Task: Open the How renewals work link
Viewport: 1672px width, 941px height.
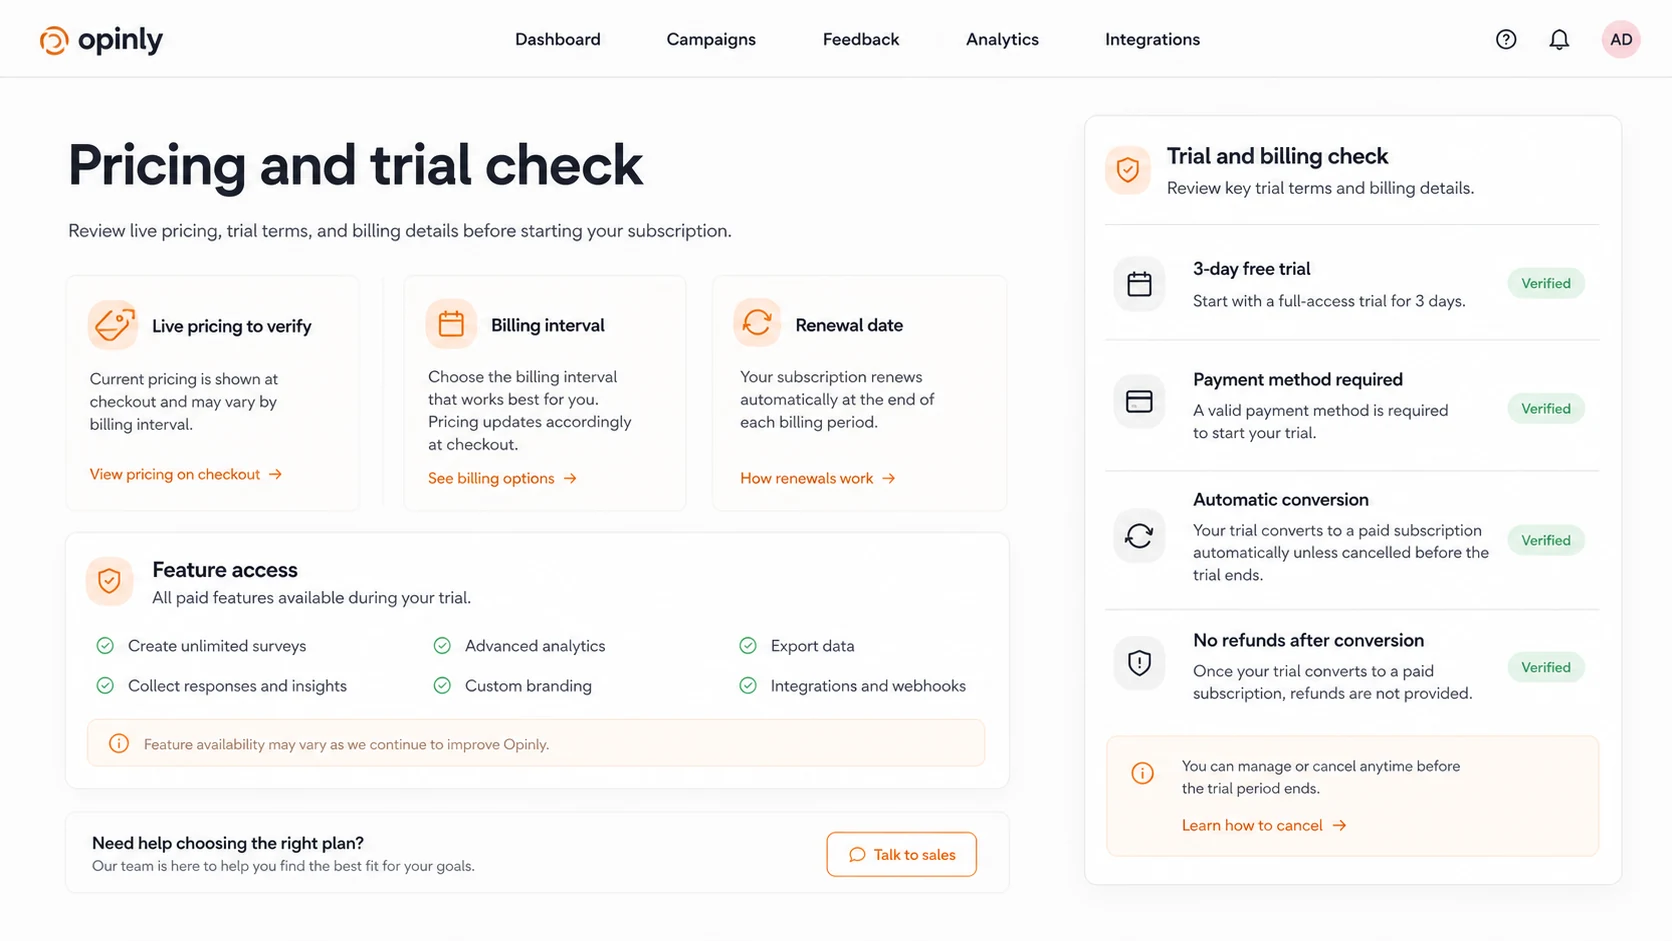Action: (818, 478)
